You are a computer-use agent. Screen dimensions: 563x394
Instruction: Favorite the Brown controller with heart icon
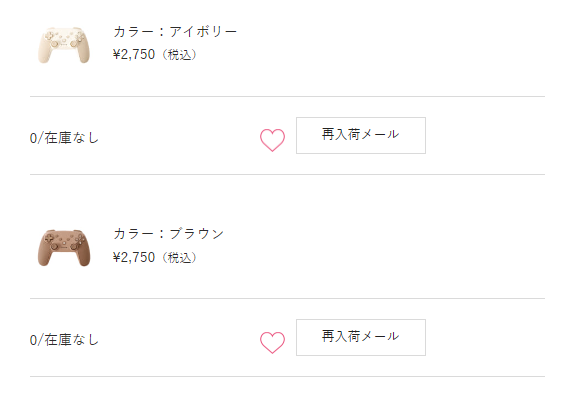(x=273, y=342)
